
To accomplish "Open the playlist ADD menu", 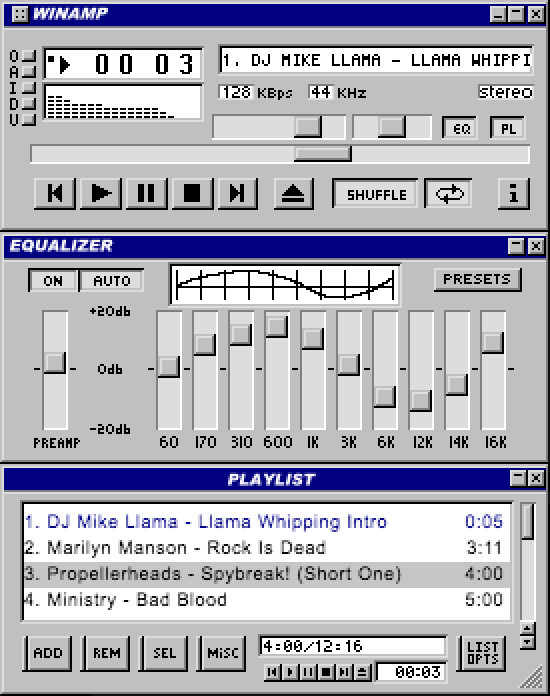I will [x=47, y=653].
